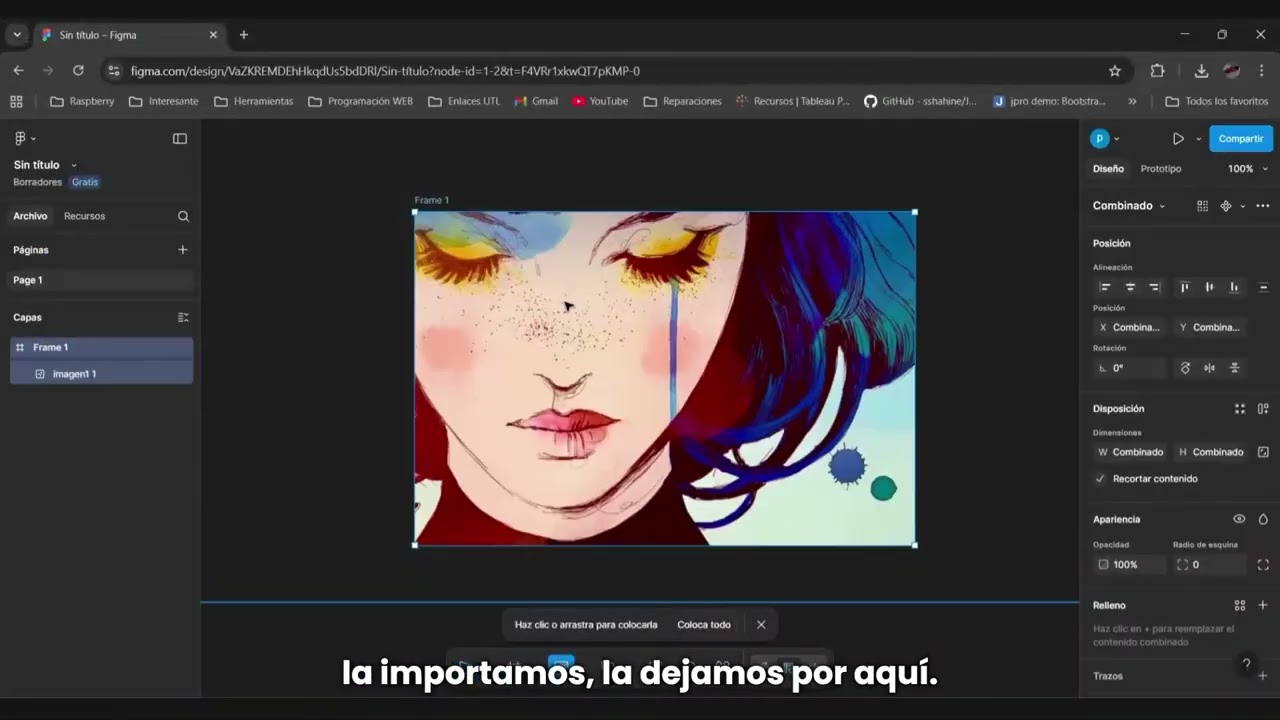
Task: Open blend mode drop icon in Apariencia
Action: [1263, 519]
